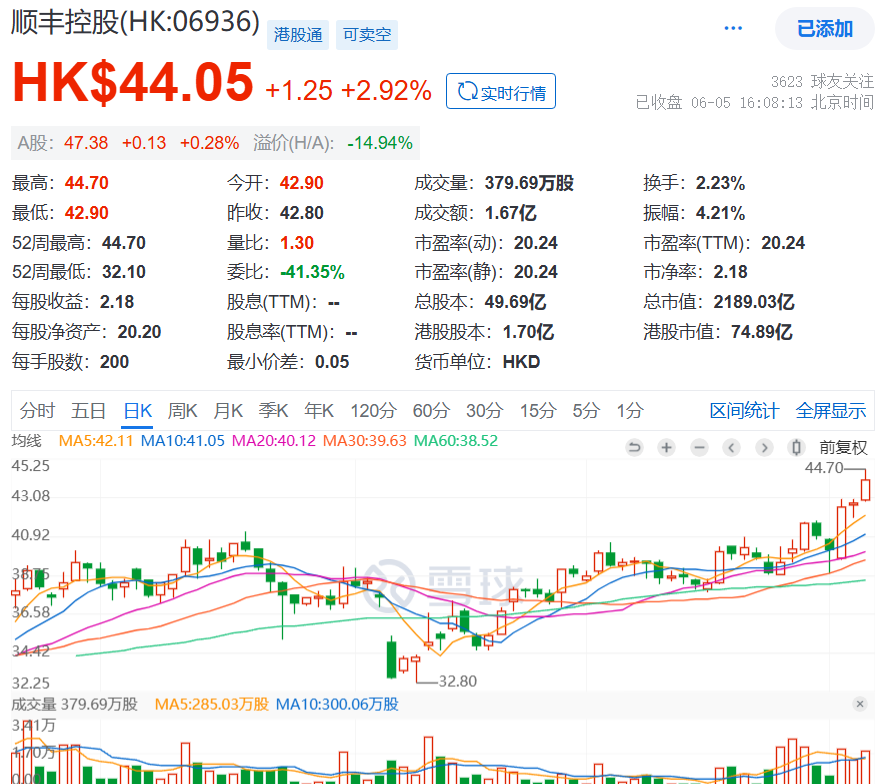This screenshot has height=784, width=885.
Task: Select the 5分 chart tab
Action: click(x=586, y=411)
